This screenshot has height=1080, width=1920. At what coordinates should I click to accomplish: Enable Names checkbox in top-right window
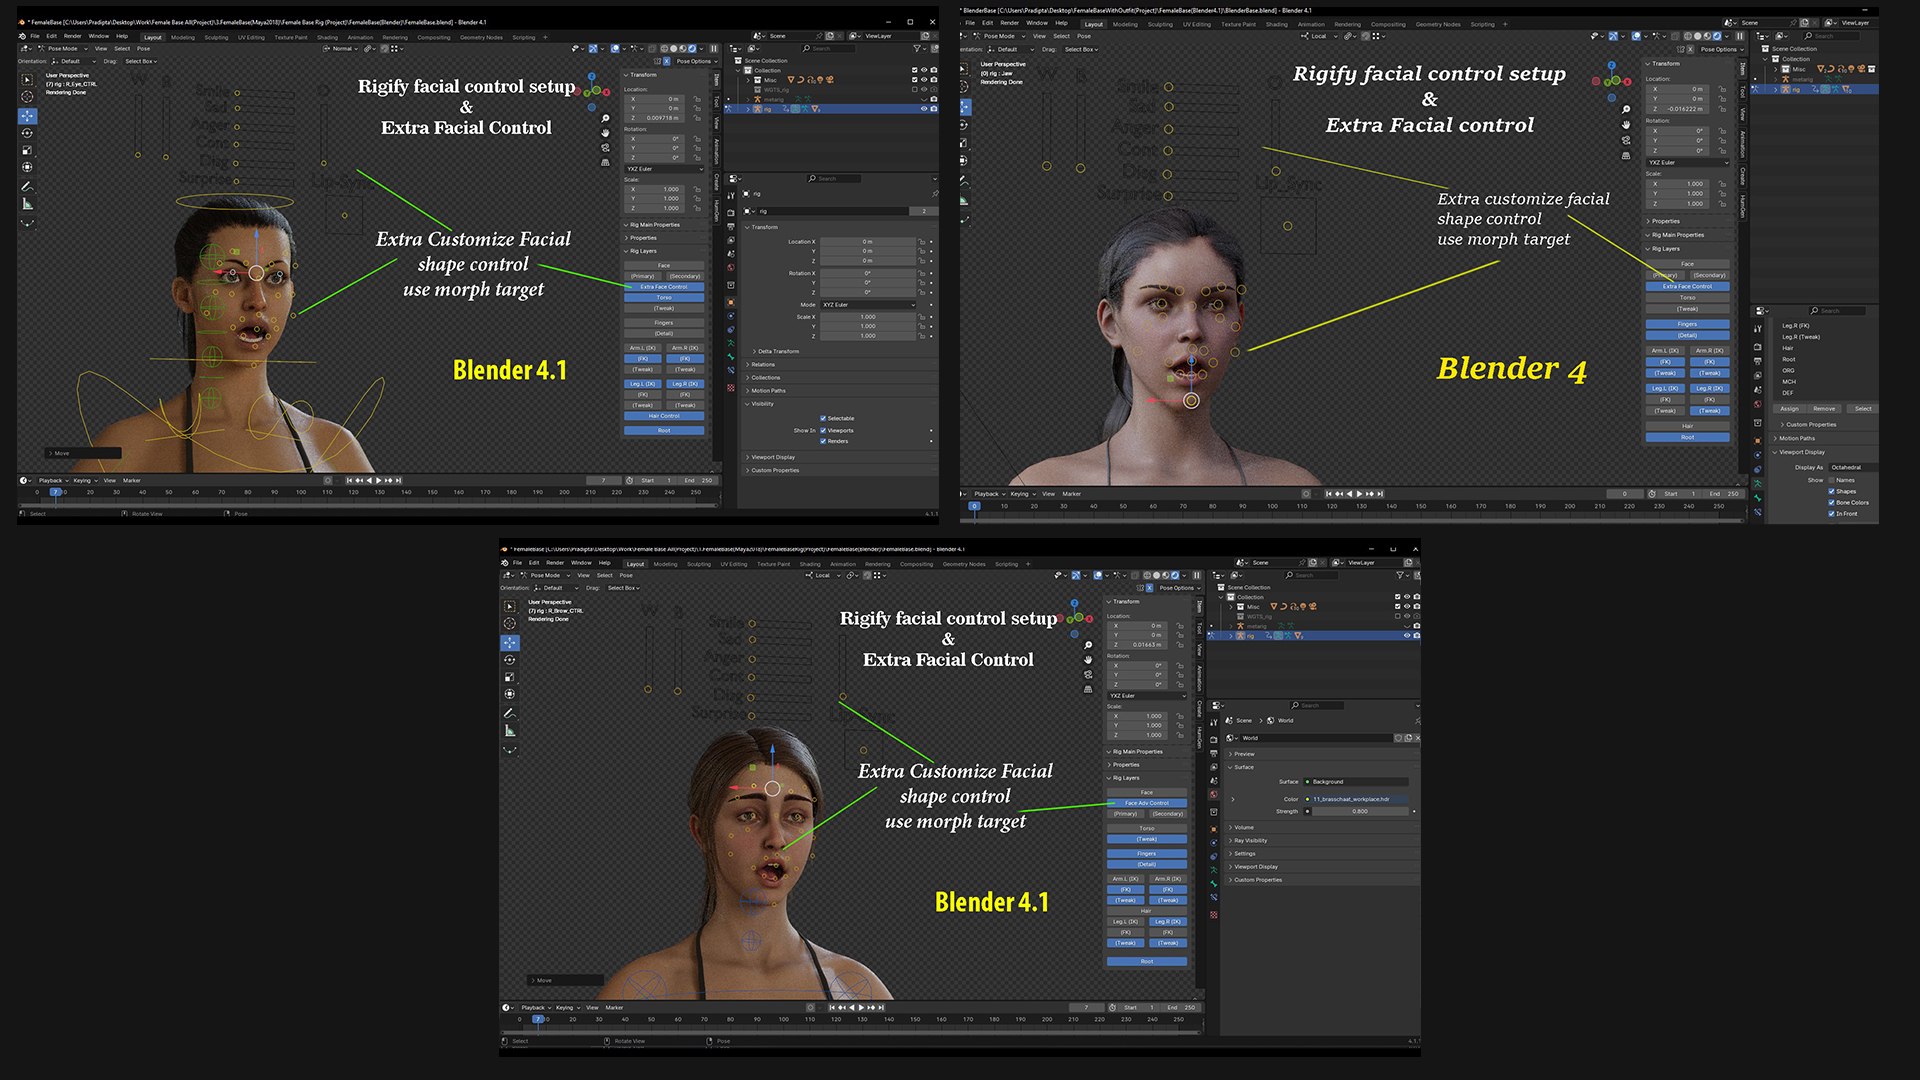[1831, 480]
